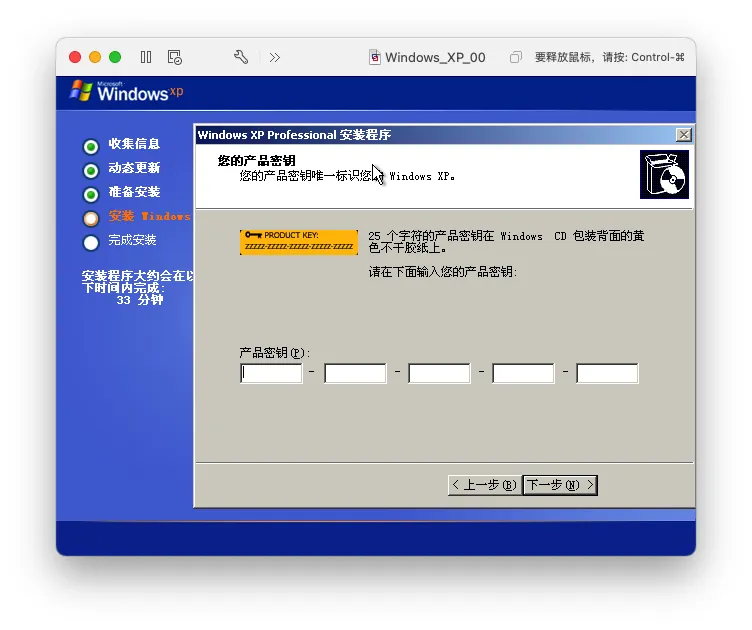
Task: Focus the fifth product key field
Action: point(607,373)
